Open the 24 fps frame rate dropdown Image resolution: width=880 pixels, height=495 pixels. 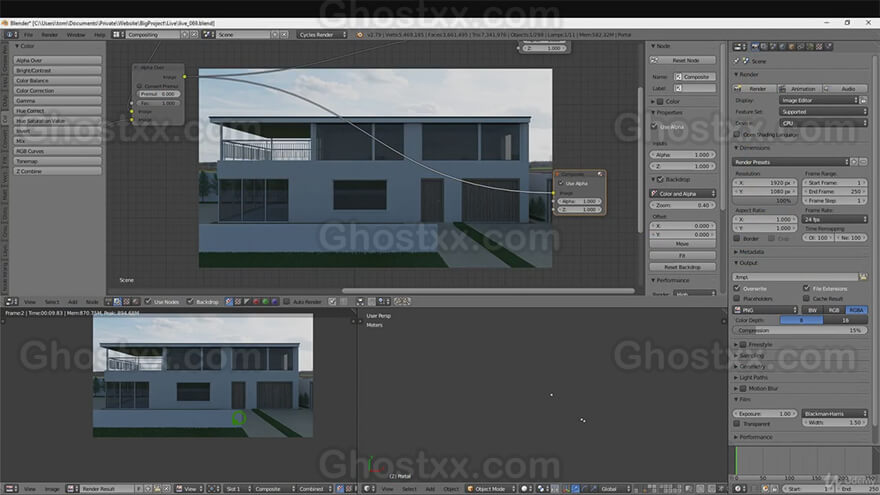click(x=835, y=219)
